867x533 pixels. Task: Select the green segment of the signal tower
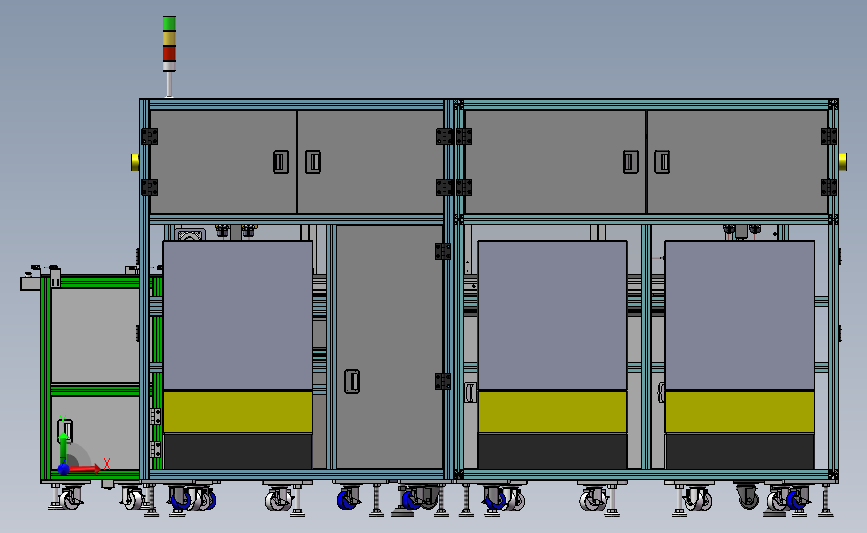[169, 23]
